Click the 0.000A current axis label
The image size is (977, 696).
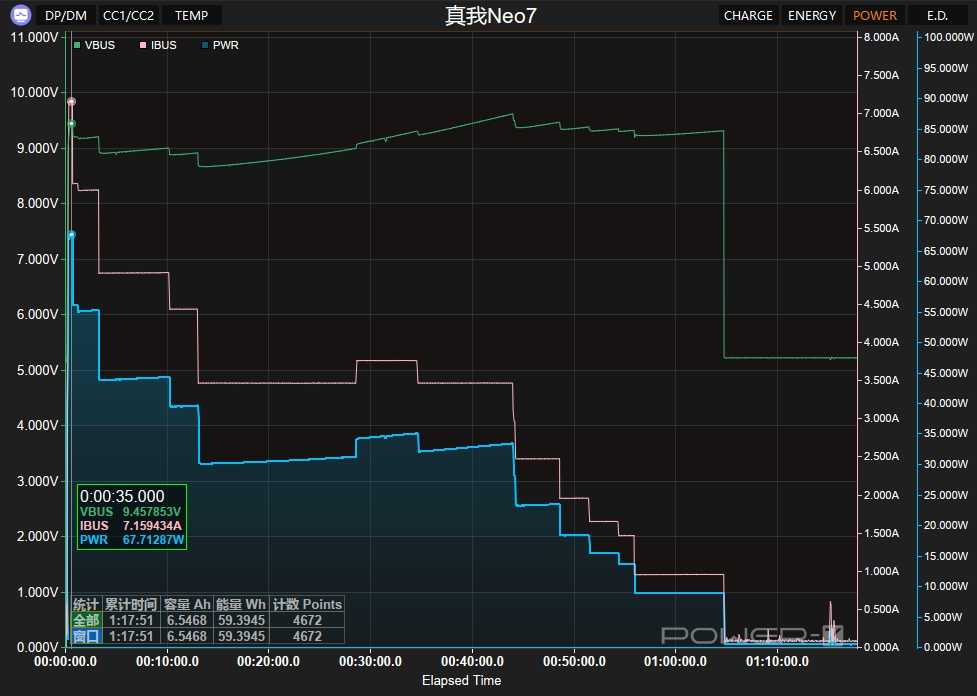tap(881, 647)
